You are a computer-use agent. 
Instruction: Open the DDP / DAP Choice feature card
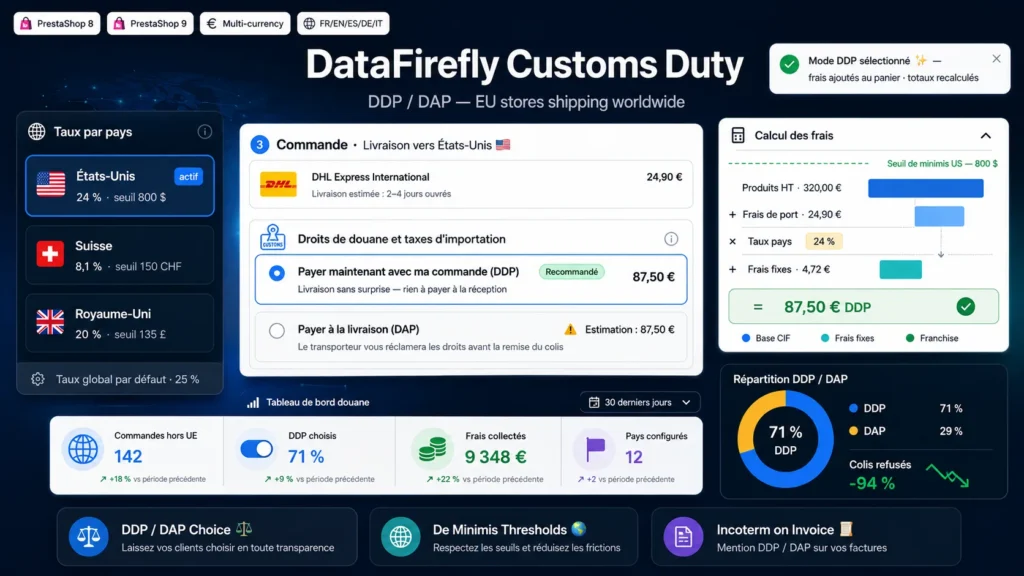click(207, 537)
